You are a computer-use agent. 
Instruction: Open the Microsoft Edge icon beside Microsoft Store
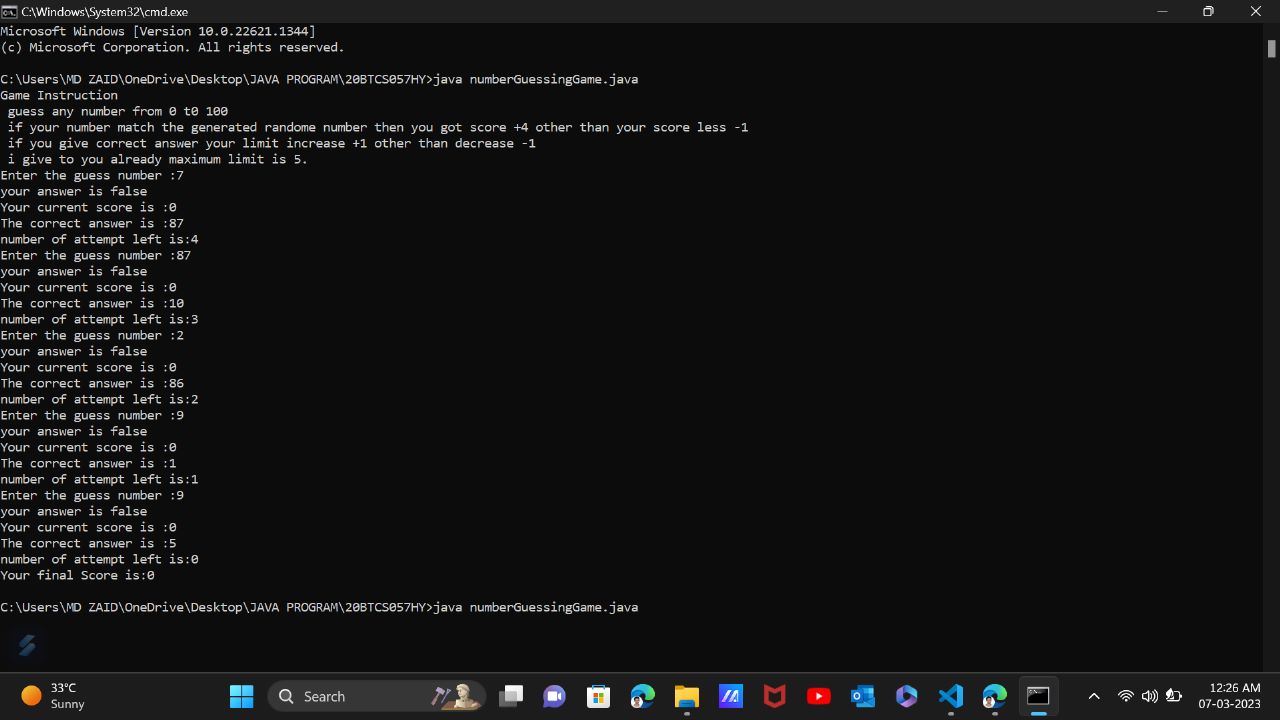click(x=642, y=696)
